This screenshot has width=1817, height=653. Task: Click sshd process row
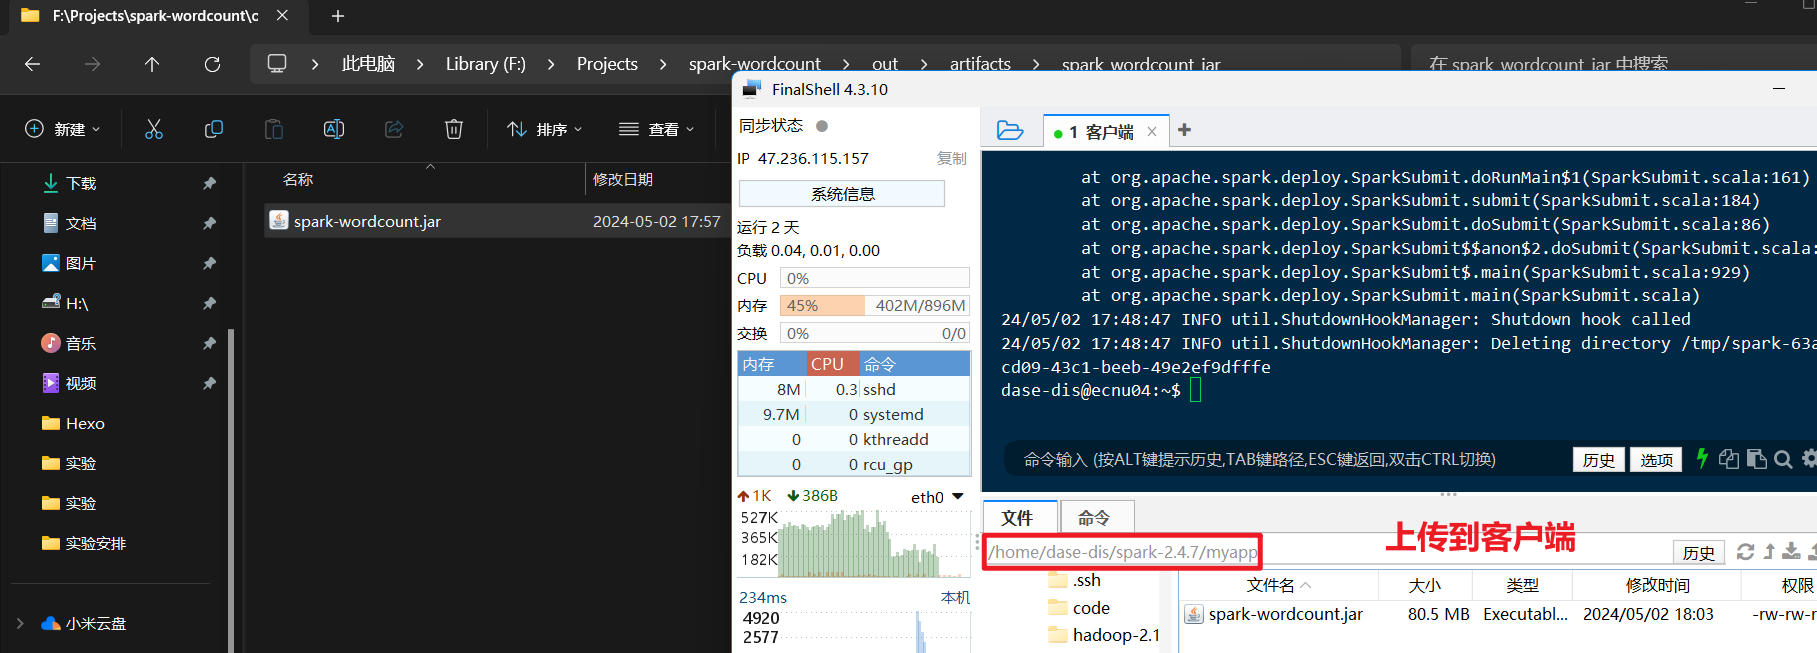[x=854, y=389]
